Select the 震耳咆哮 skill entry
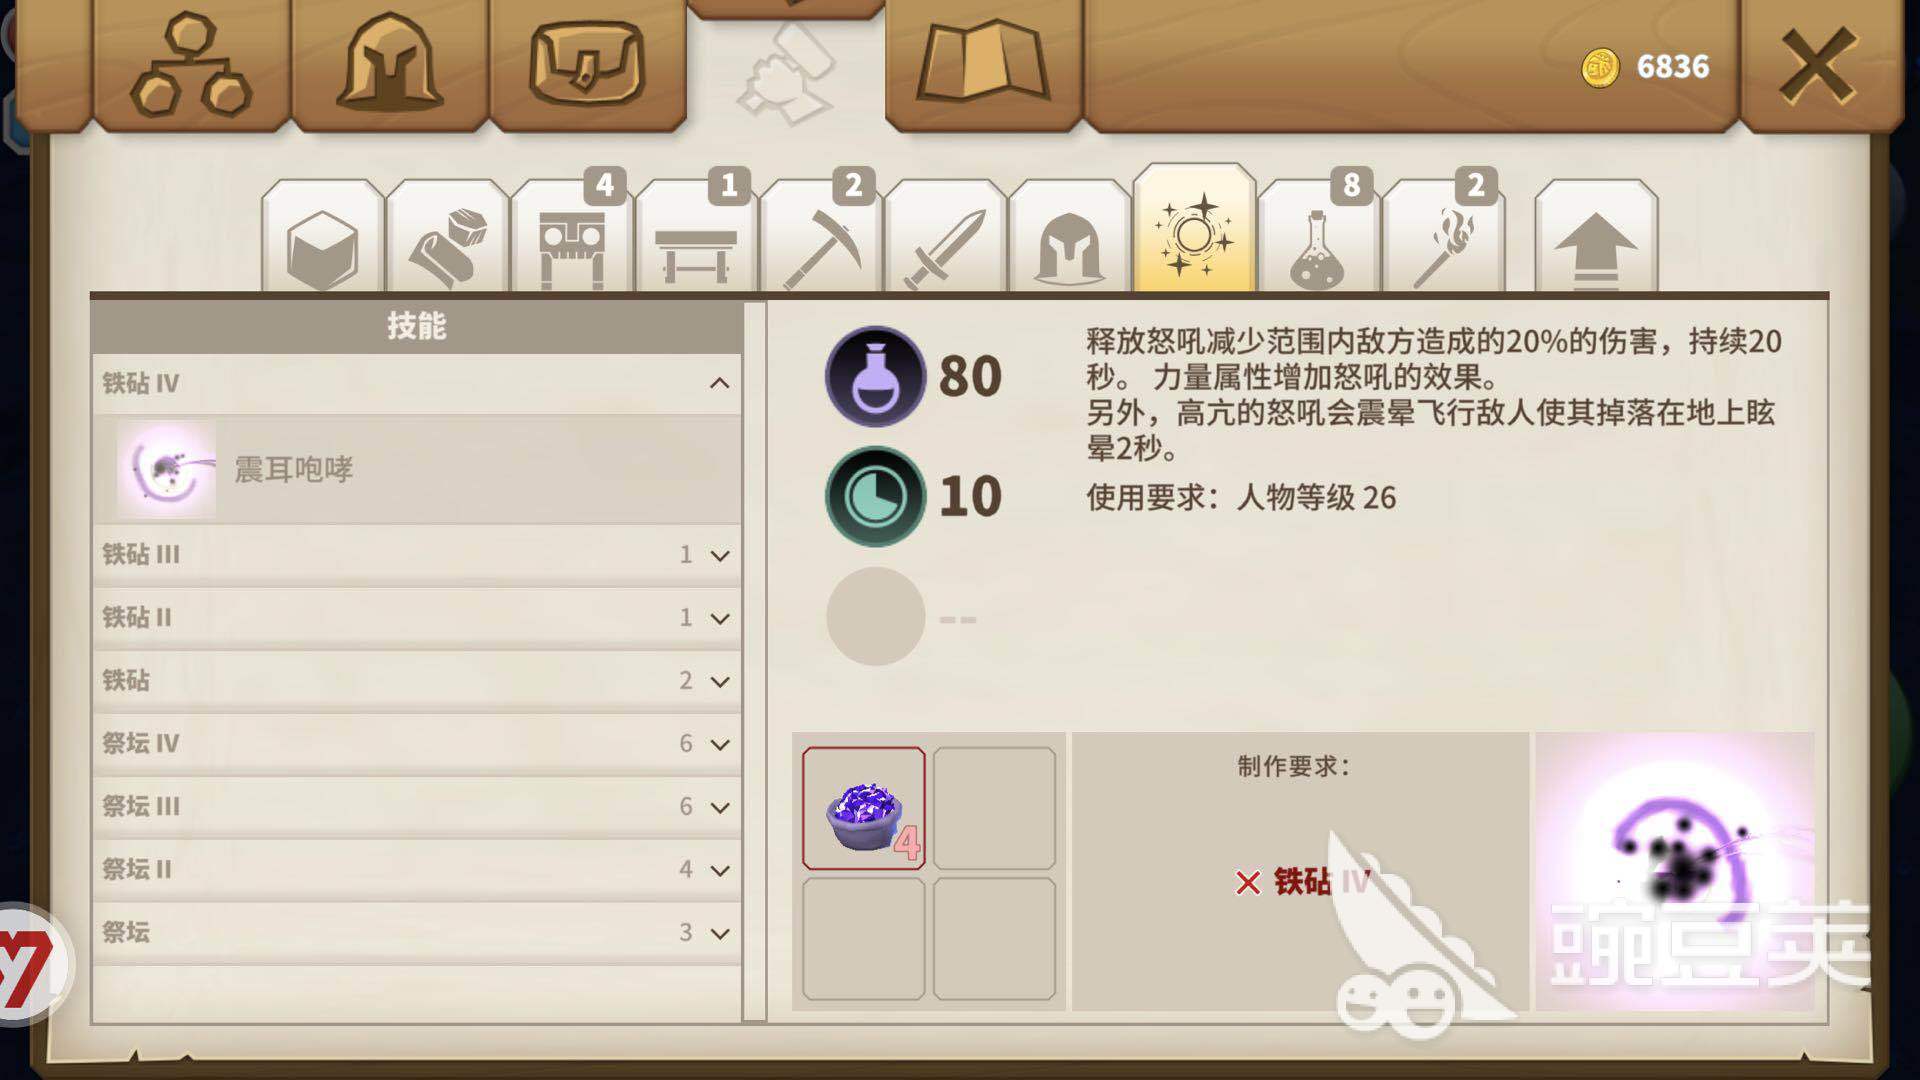Viewport: 1920px width, 1080px height. 416,469
